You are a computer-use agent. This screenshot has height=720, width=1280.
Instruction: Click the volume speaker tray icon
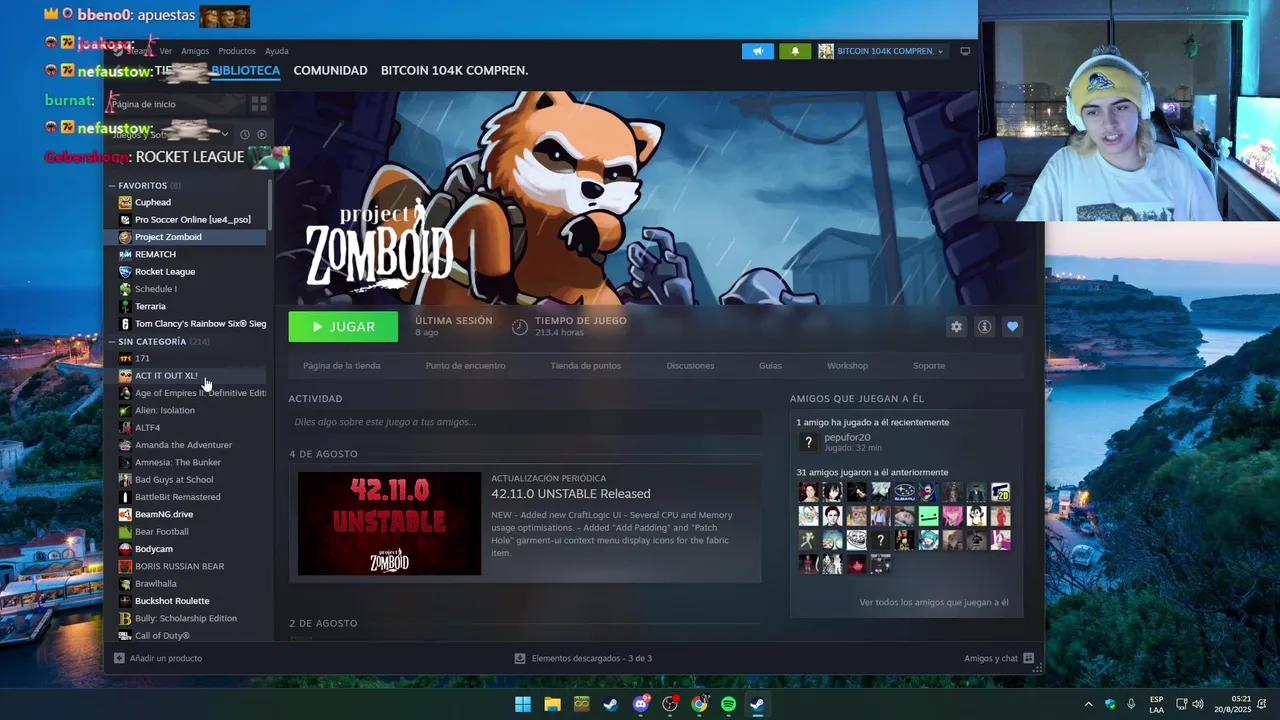click(x=1198, y=704)
